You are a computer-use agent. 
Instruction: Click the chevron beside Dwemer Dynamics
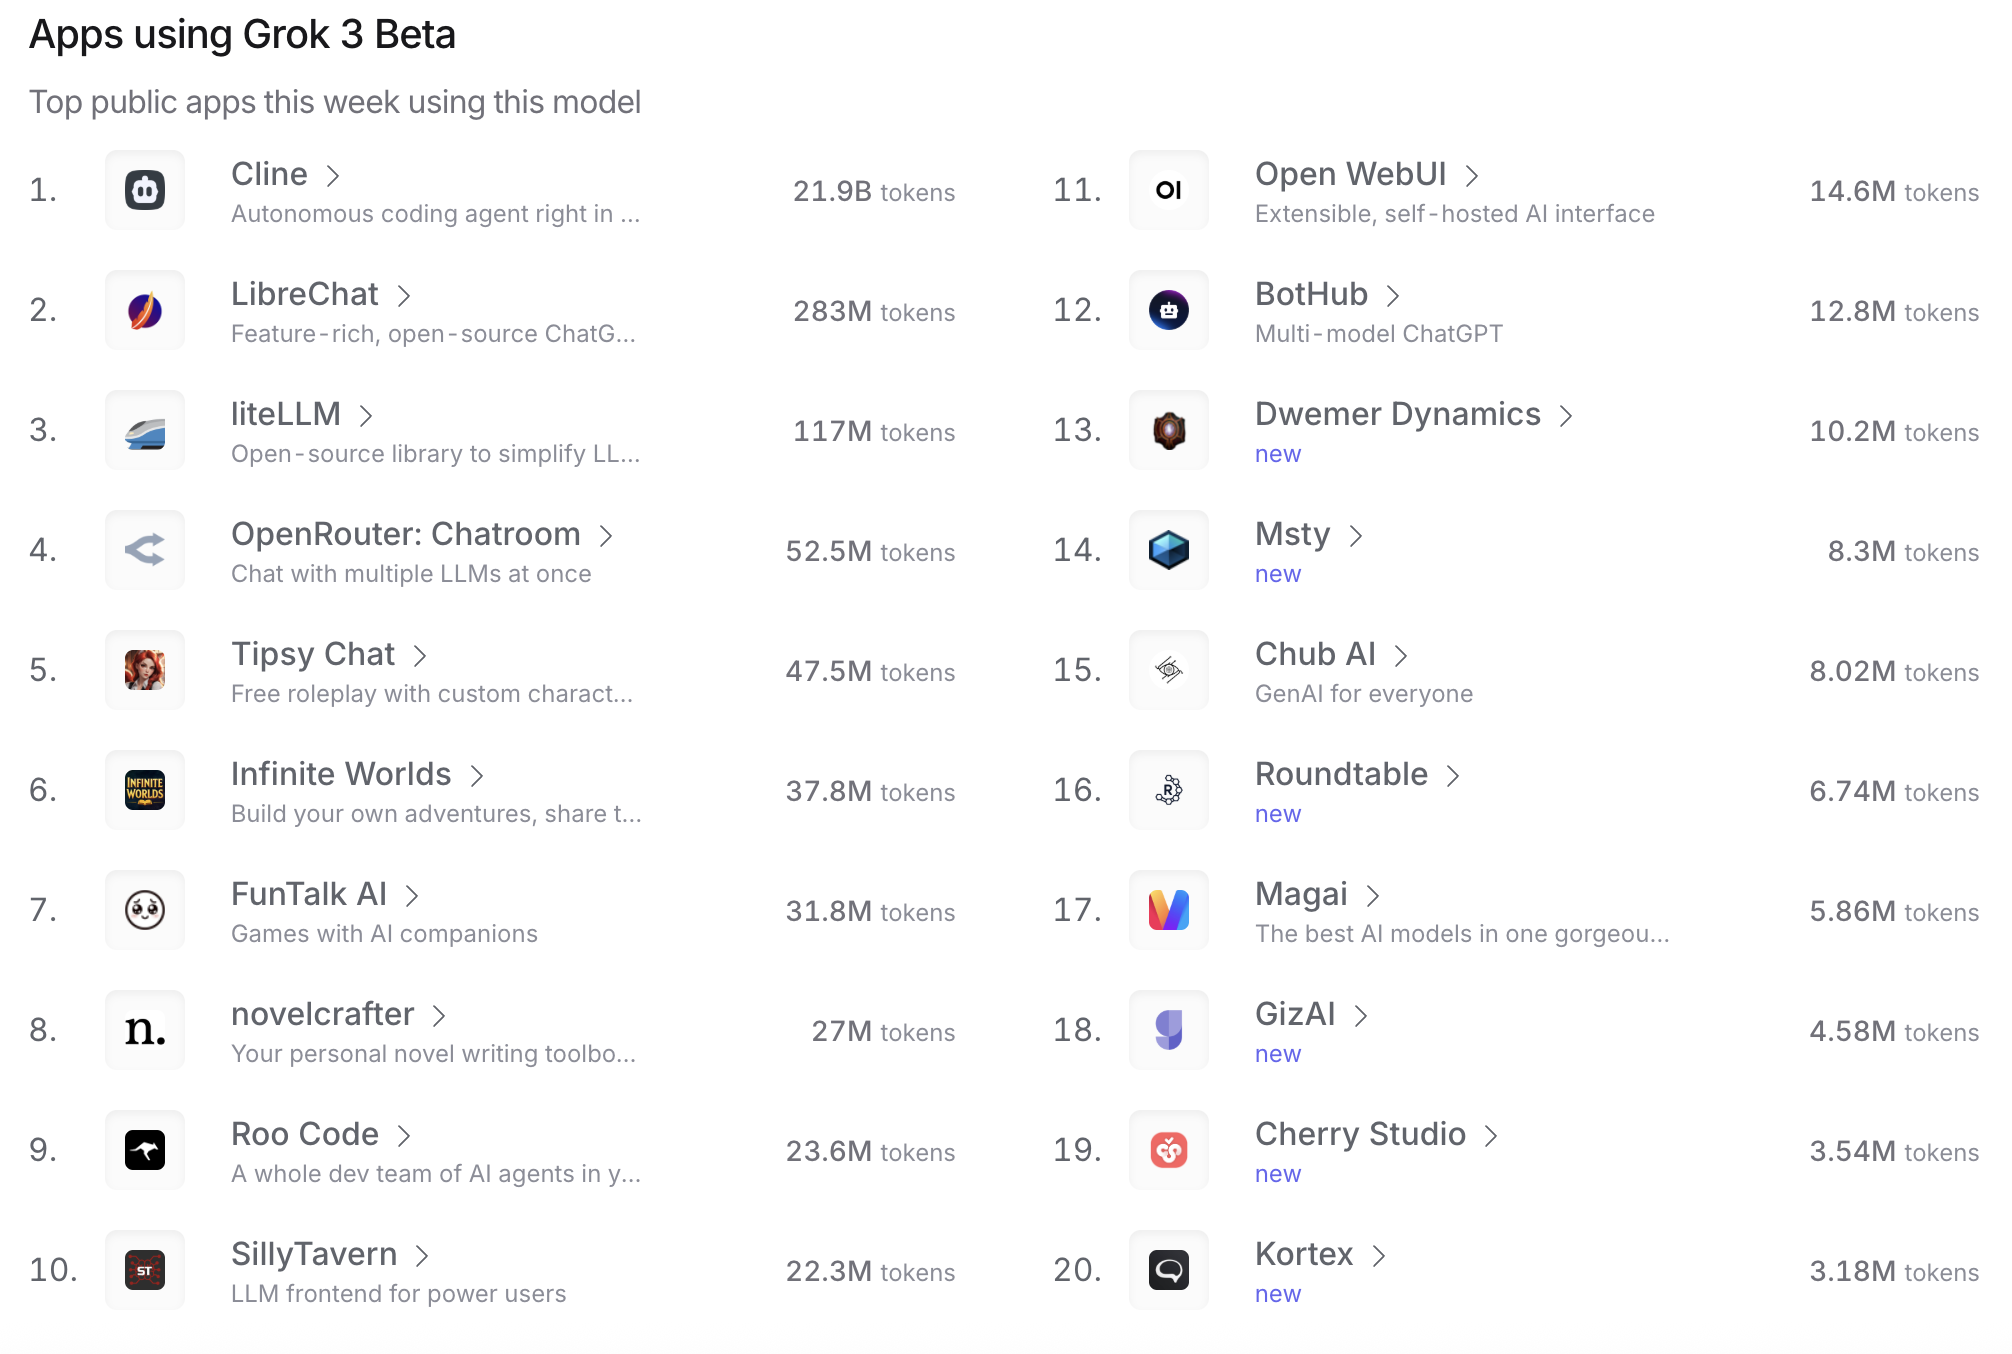1566,416
